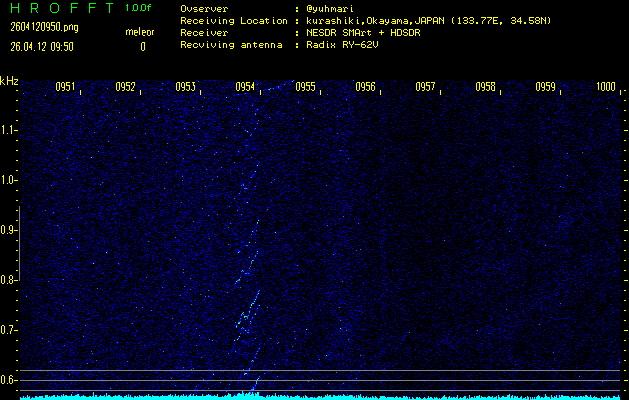Click the meteor counter label
Viewport: 629px width, 400px height.
[x=139, y=32]
